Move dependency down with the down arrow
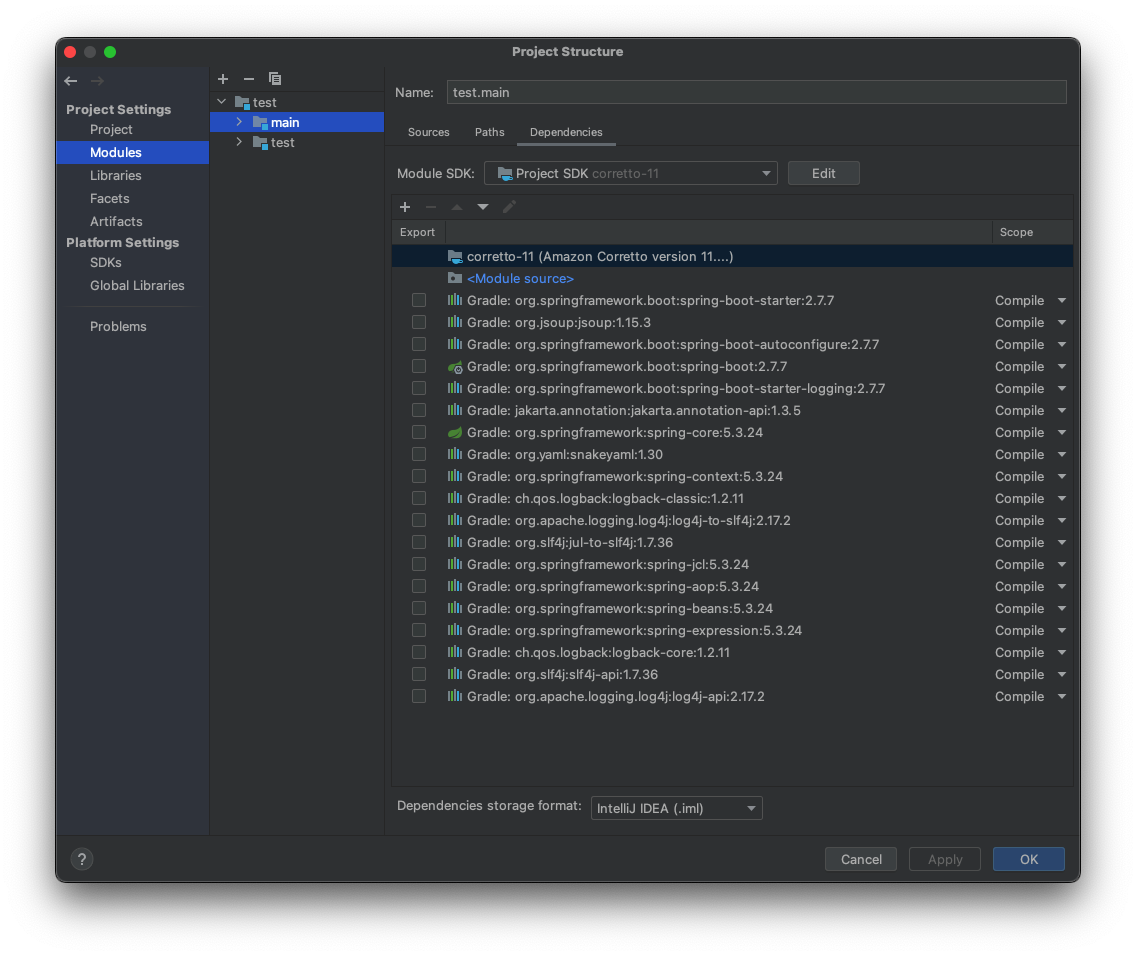 click(x=483, y=207)
